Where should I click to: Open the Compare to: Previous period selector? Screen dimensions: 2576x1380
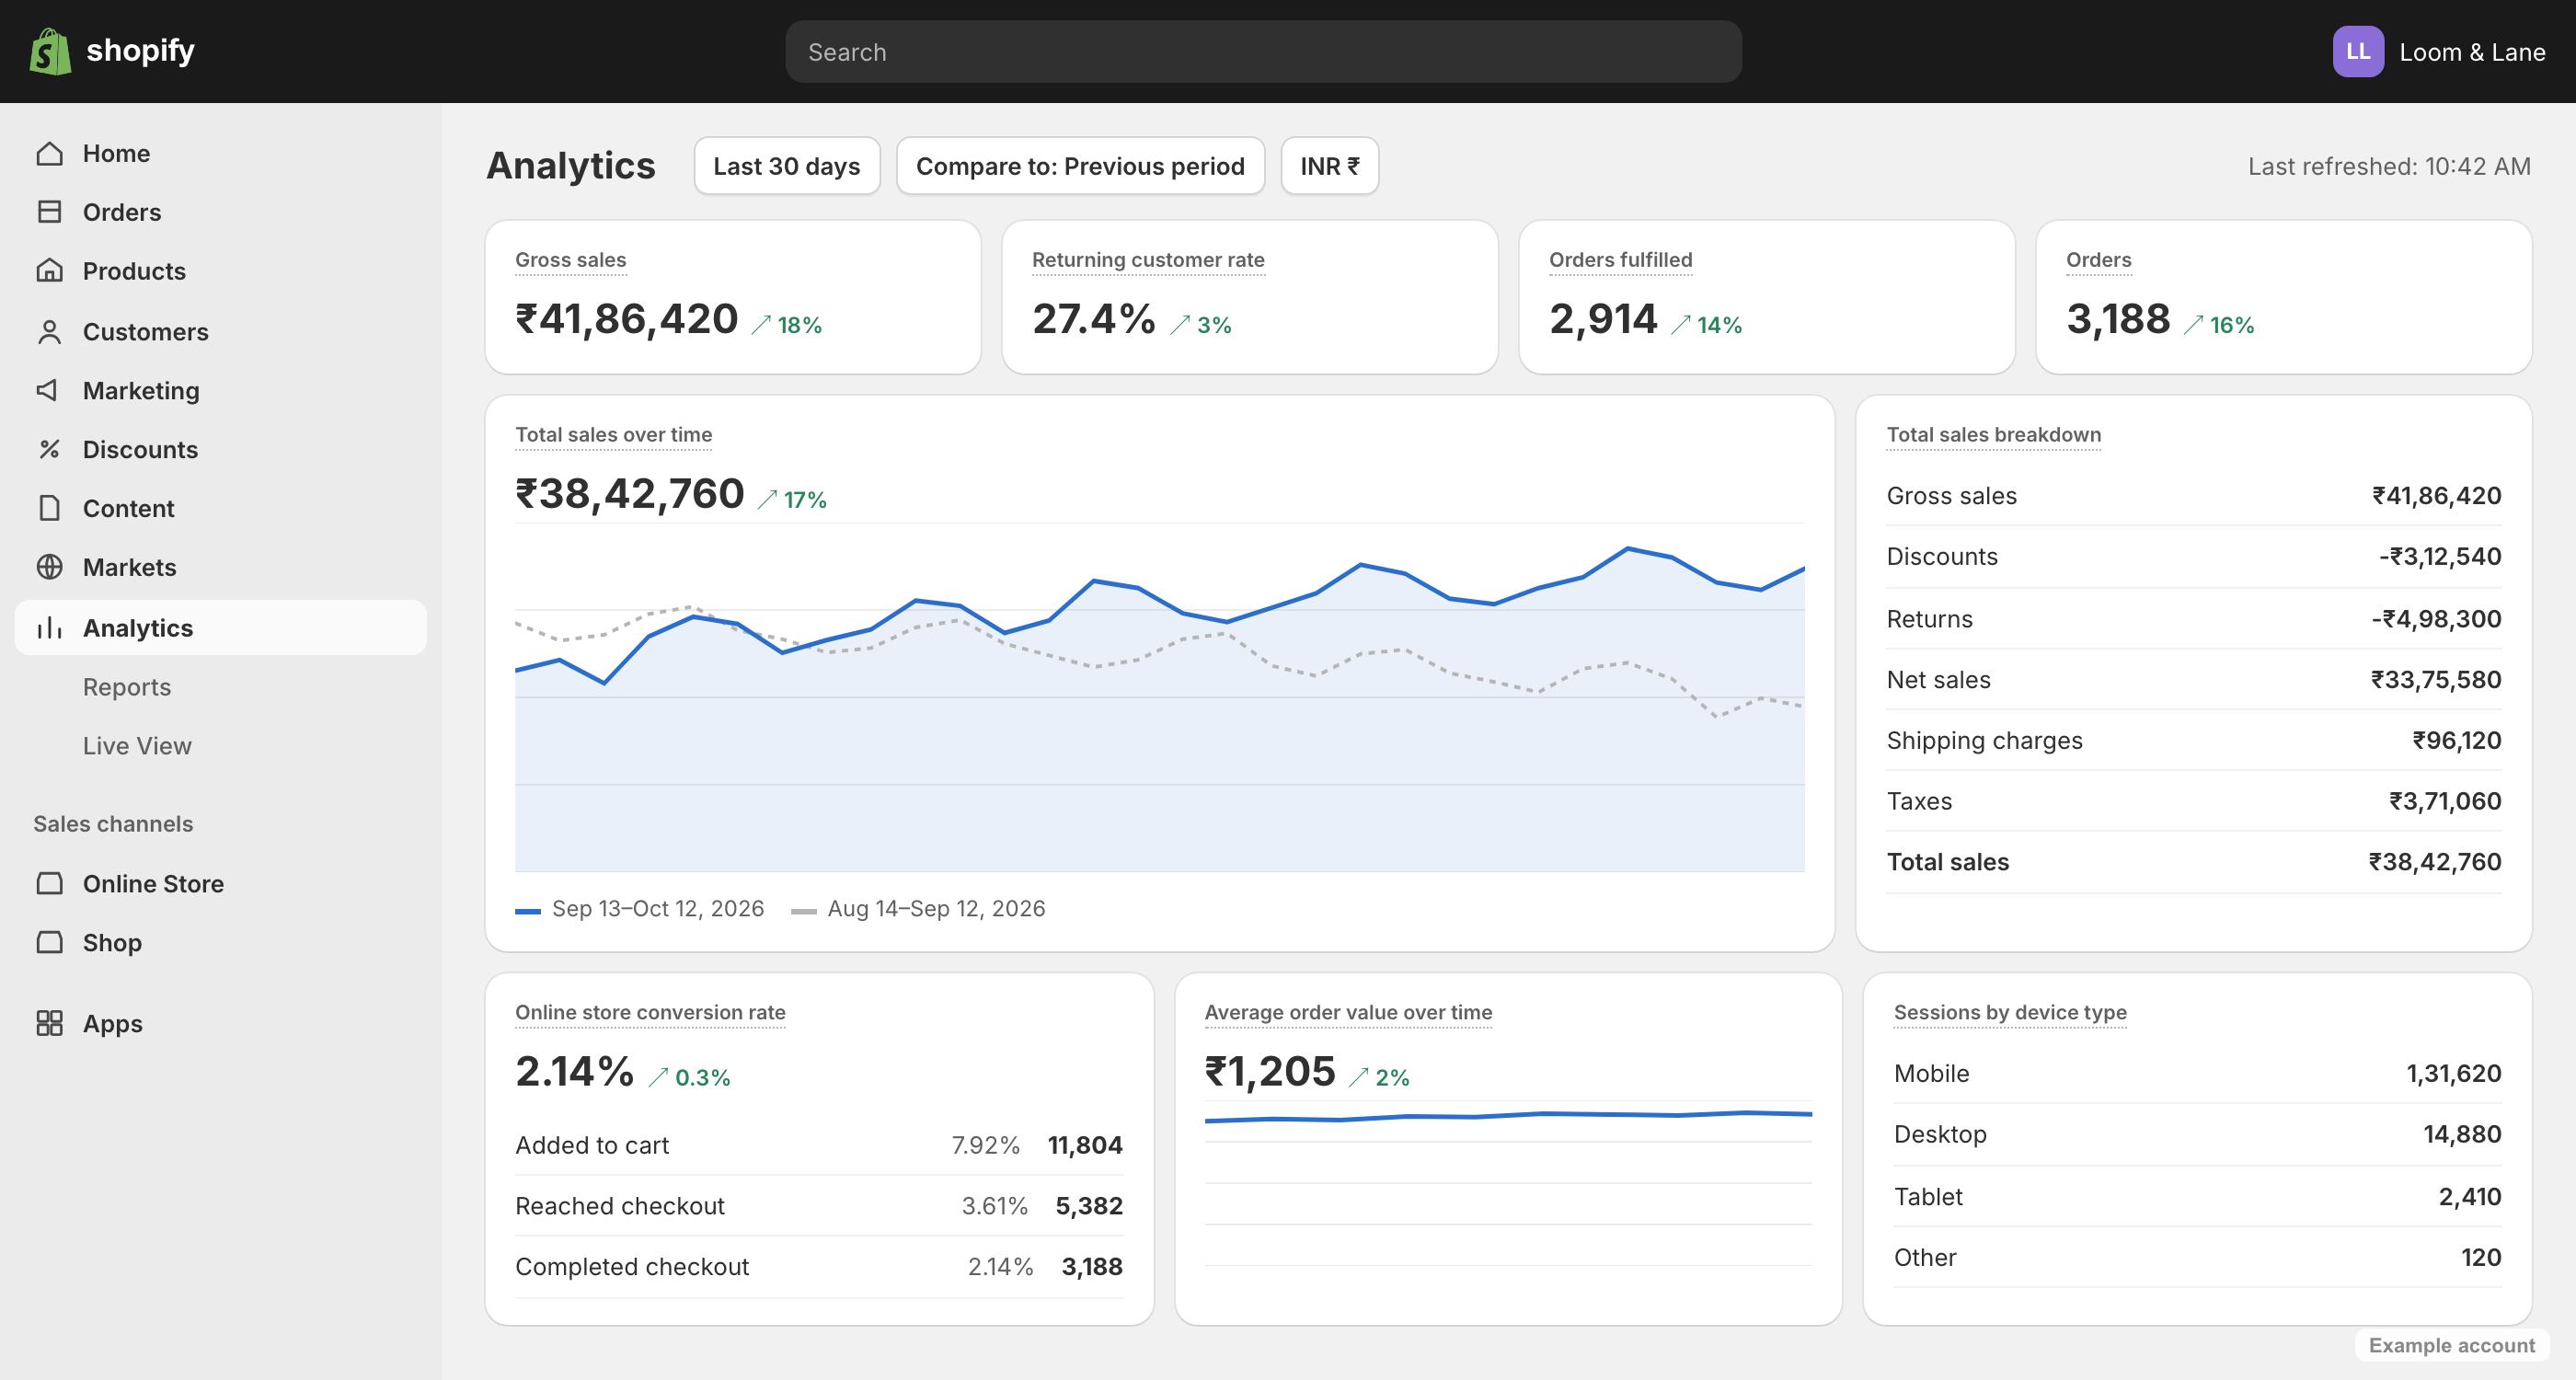click(1080, 166)
